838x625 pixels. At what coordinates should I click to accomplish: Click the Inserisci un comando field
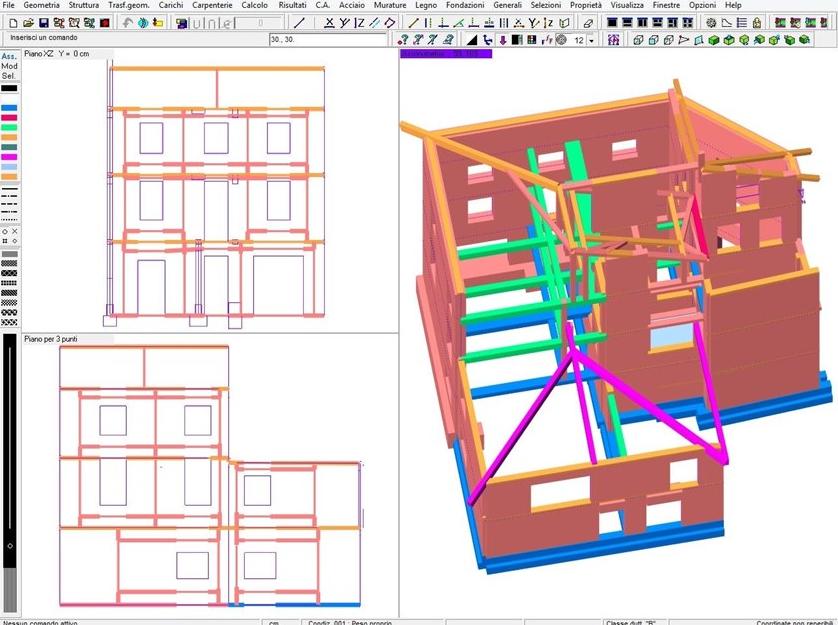point(130,39)
